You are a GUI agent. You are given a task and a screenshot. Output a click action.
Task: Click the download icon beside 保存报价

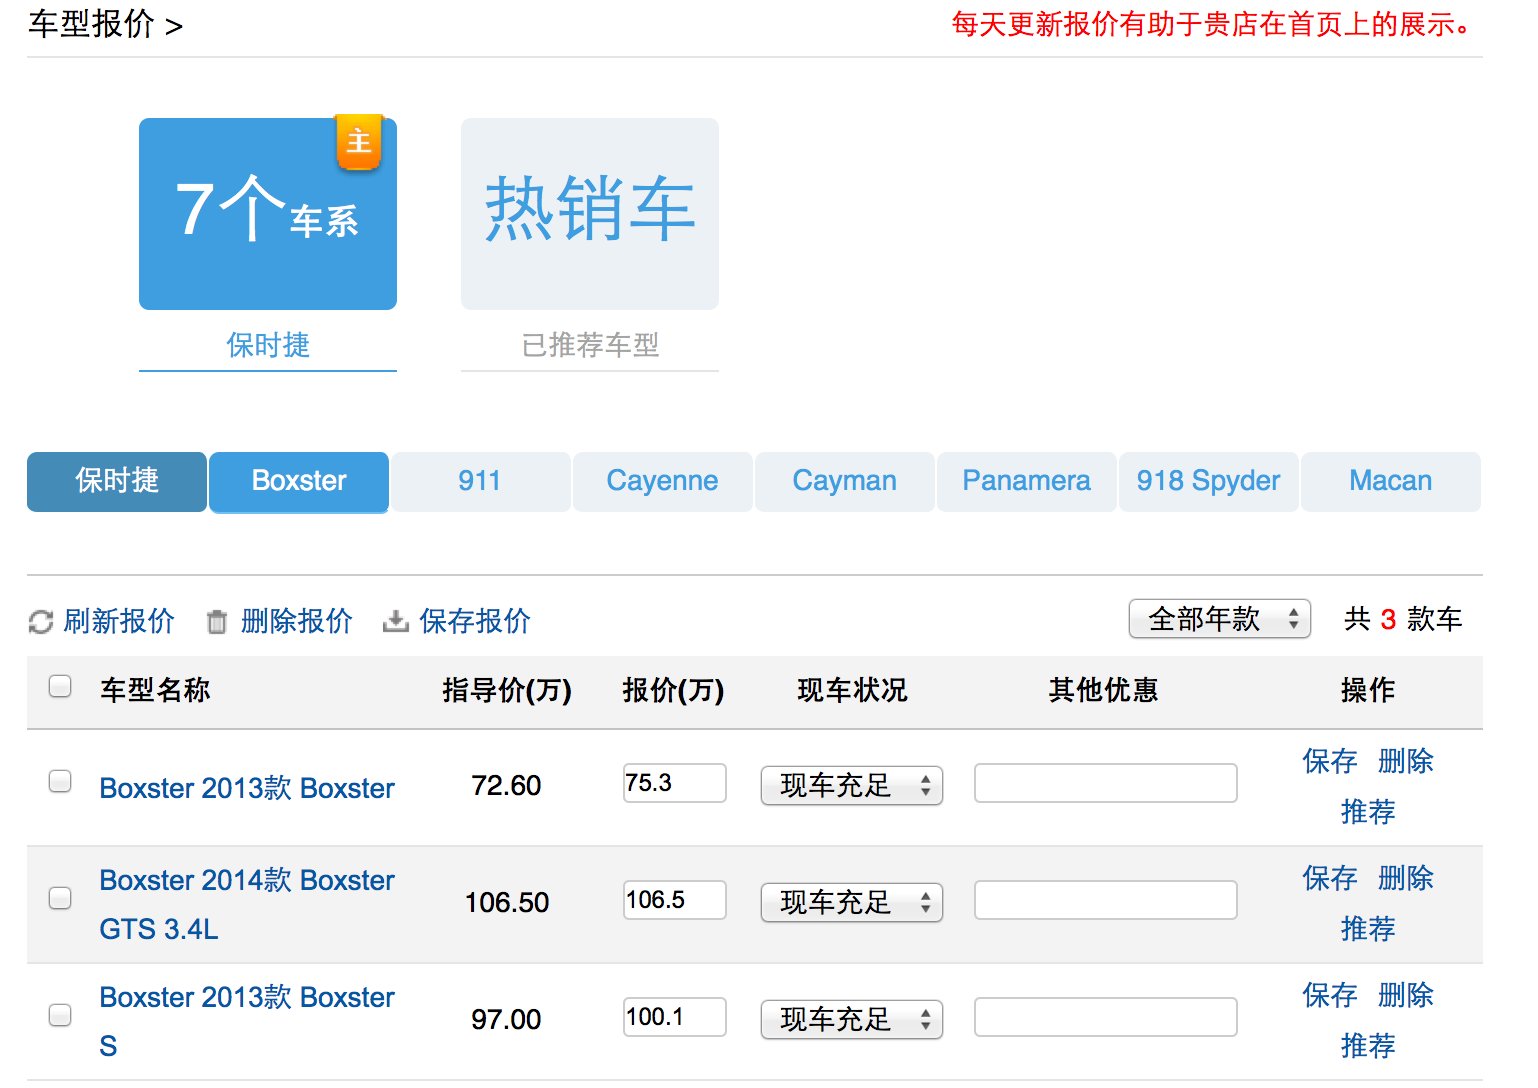point(396,622)
